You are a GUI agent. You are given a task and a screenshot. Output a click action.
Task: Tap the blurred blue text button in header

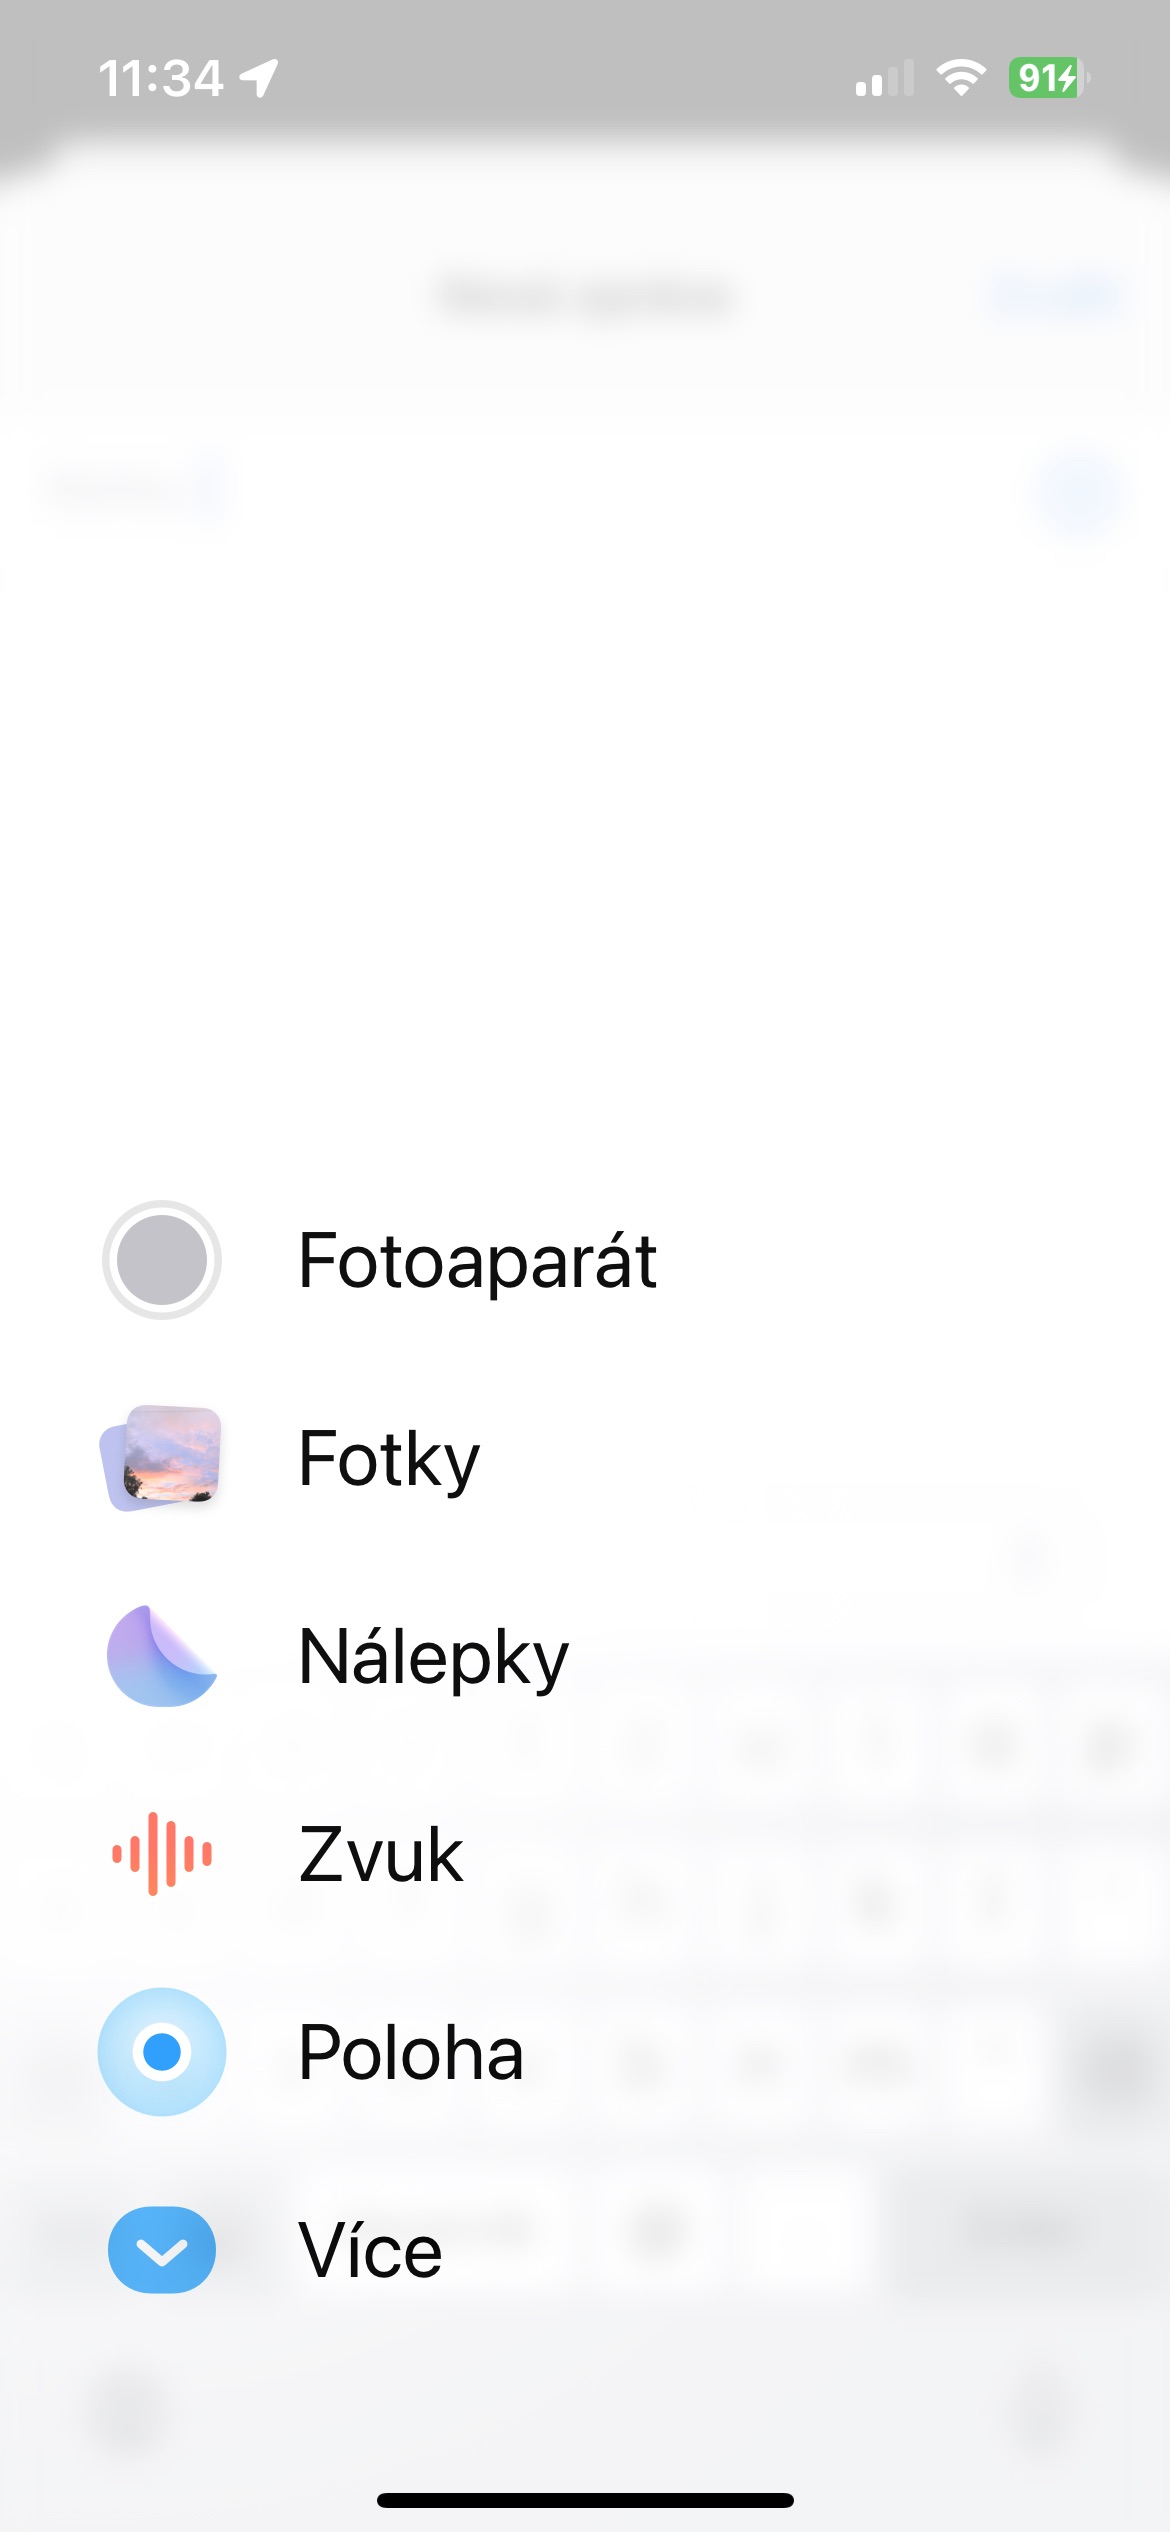coord(1055,296)
